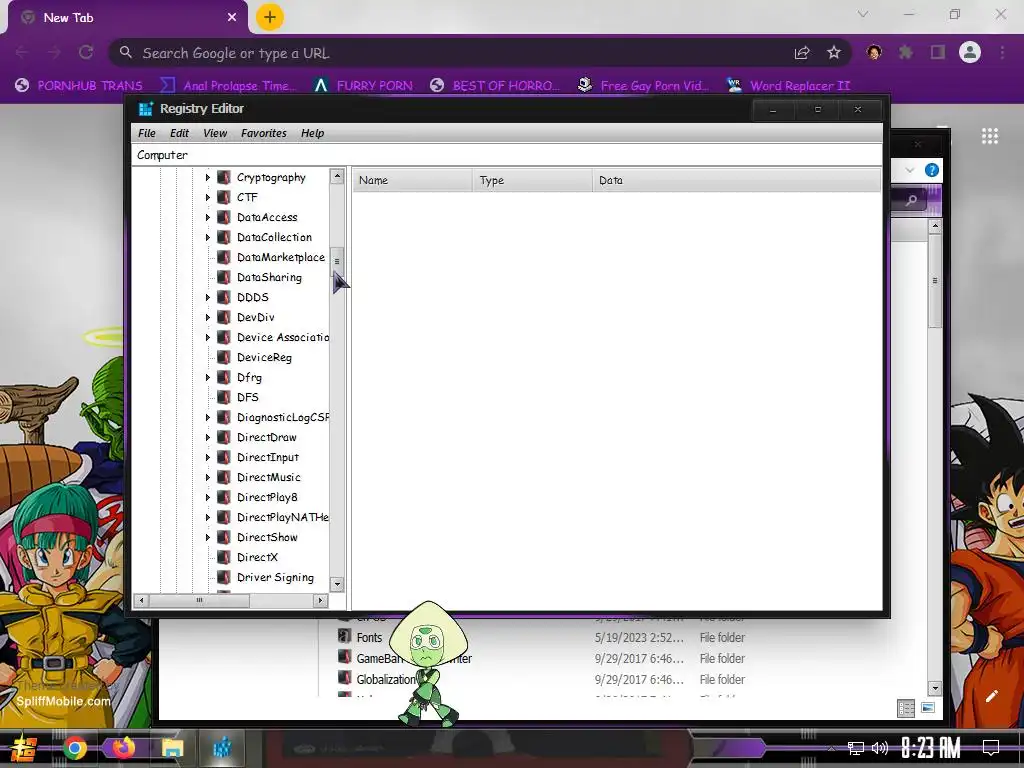Open the Favorites menu in Registry Editor
Screen dimensions: 1024x768
[264, 133]
